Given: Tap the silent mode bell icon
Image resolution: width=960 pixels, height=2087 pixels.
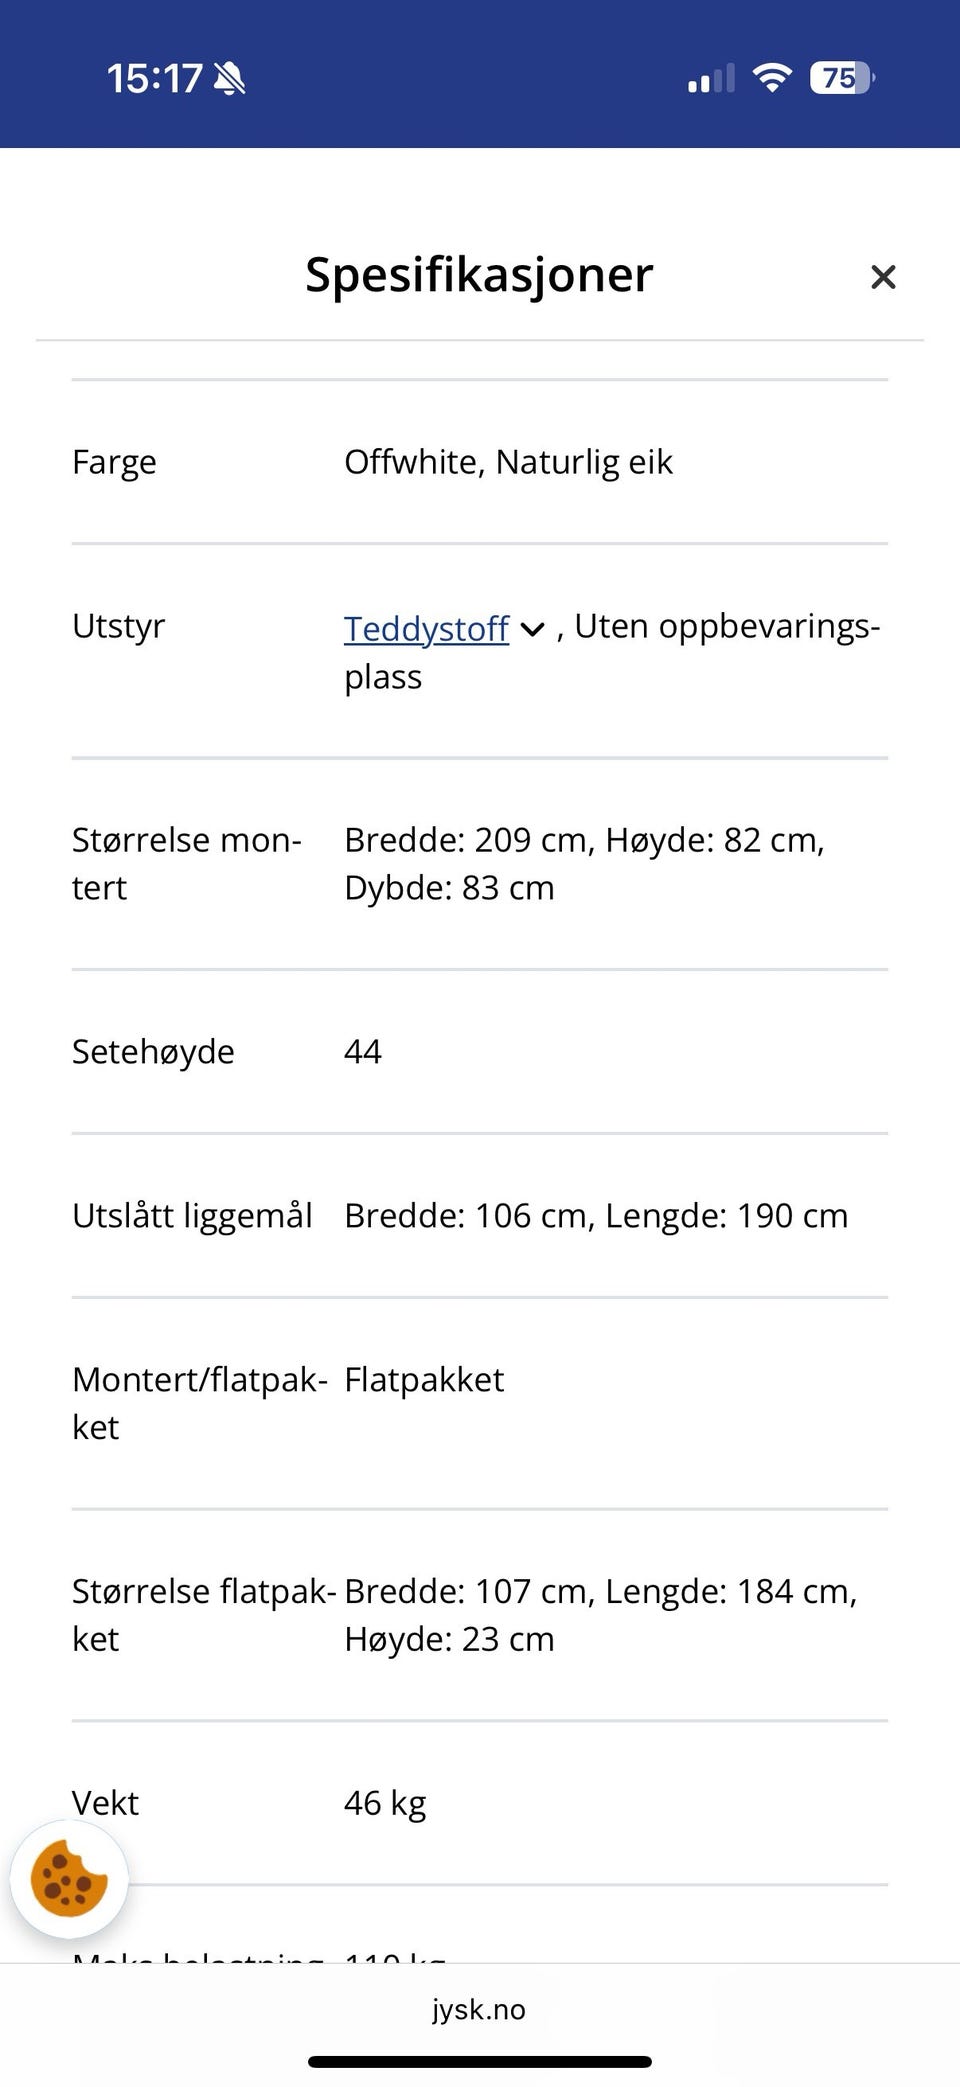Looking at the screenshot, I should coord(230,78).
